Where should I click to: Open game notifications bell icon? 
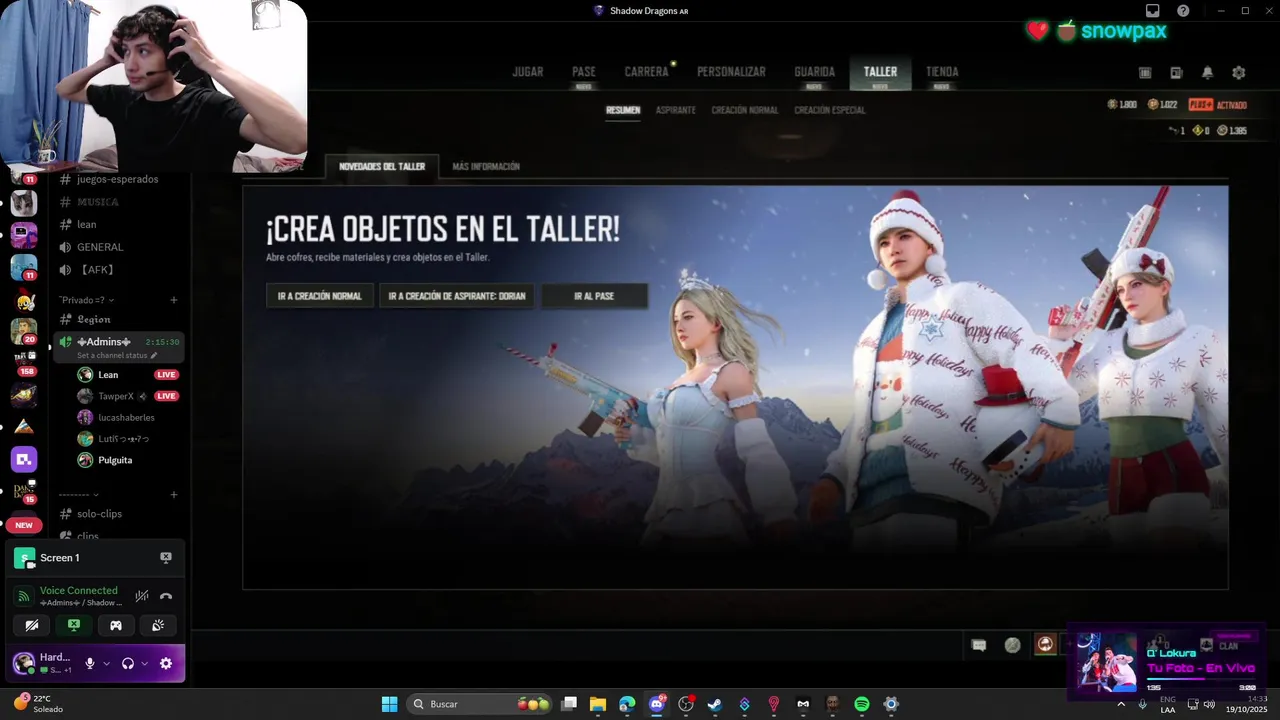pos(1208,73)
